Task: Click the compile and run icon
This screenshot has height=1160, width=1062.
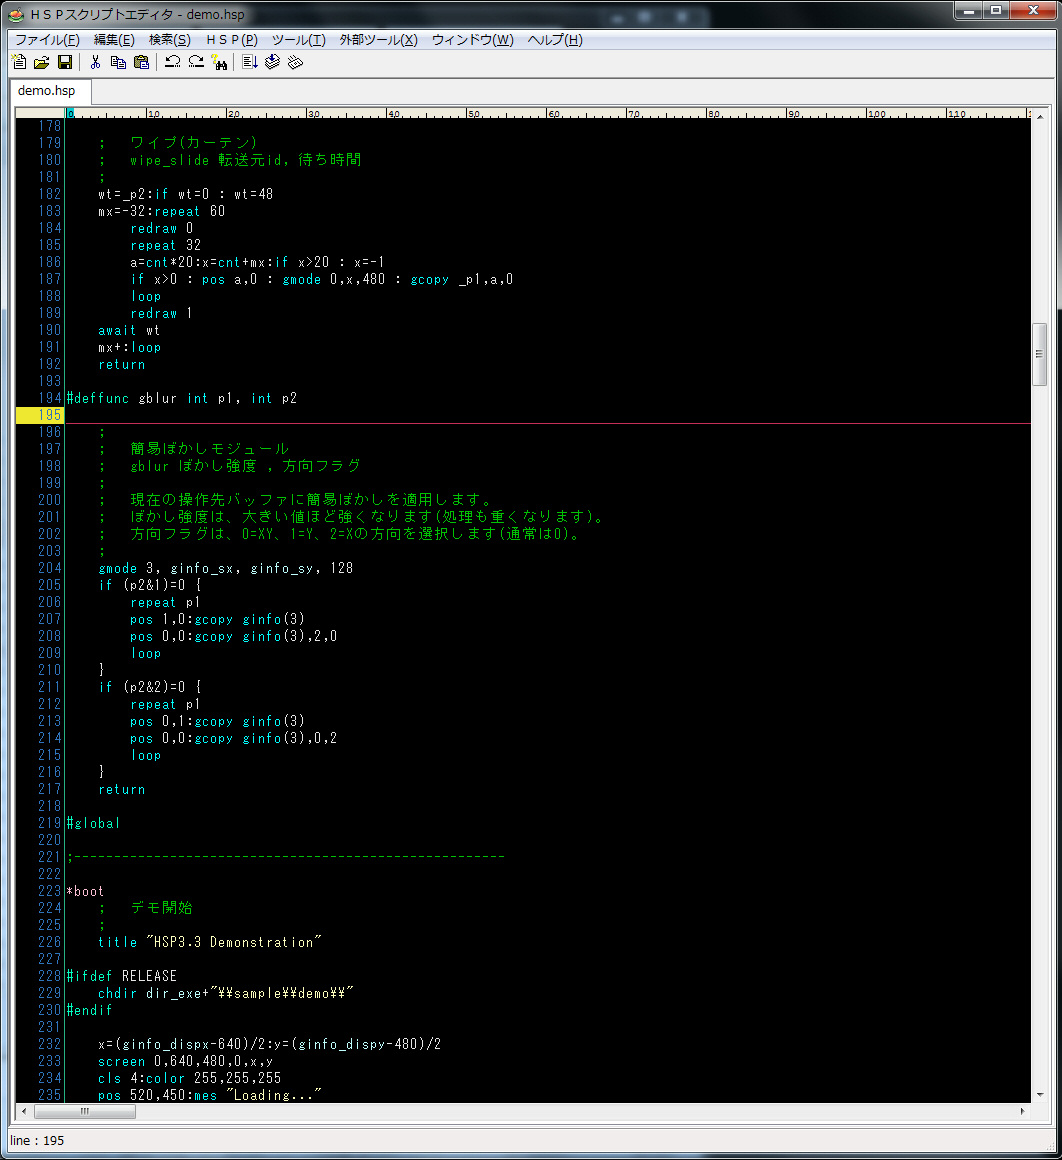Action: pyautogui.click(x=249, y=62)
